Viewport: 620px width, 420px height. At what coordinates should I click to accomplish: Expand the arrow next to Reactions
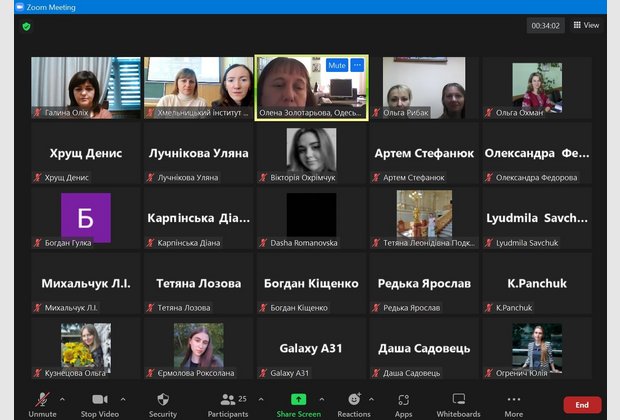(x=371, y=399)
